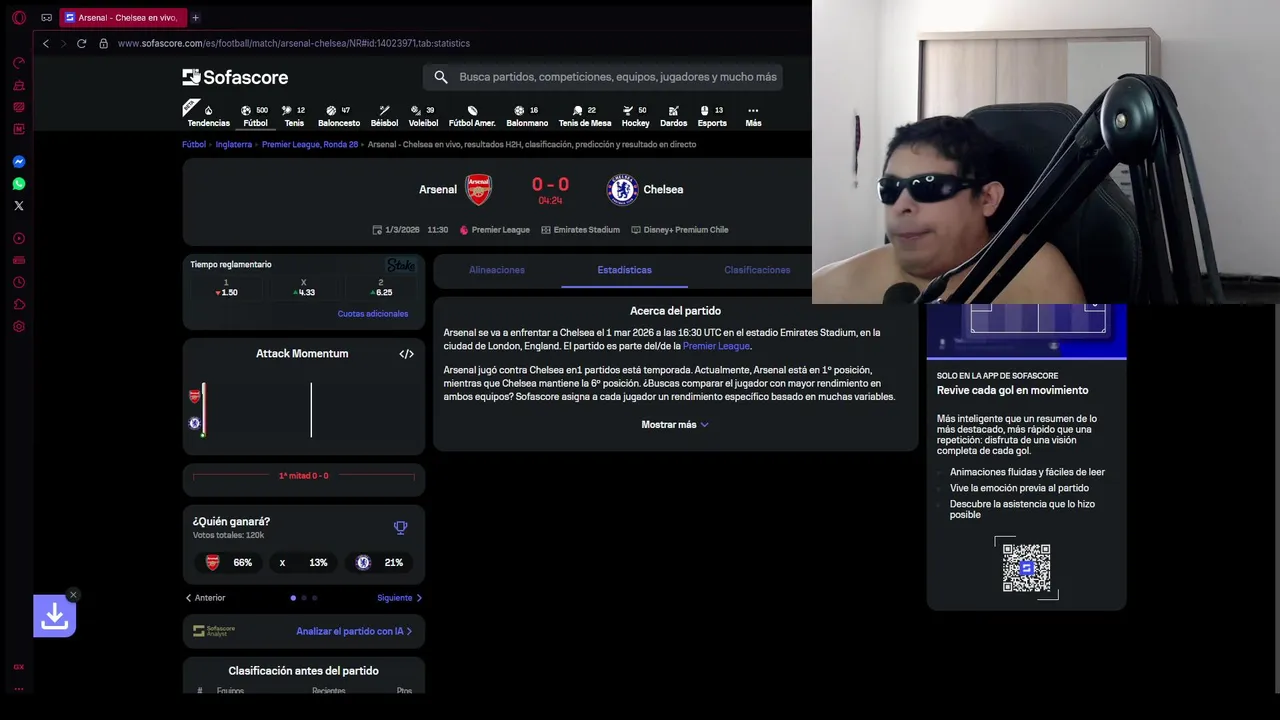Select home win odds 1.50

tap(226, 288)
